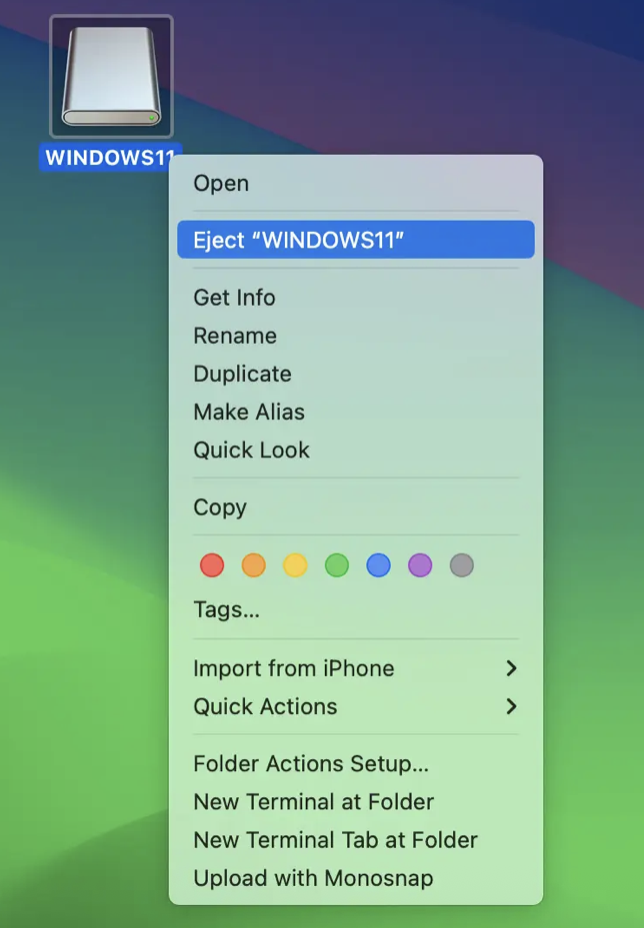Viewport: 644px width, 928px height.
Task: Open Folder Actions Setup…
Action: tap(356, 763)
